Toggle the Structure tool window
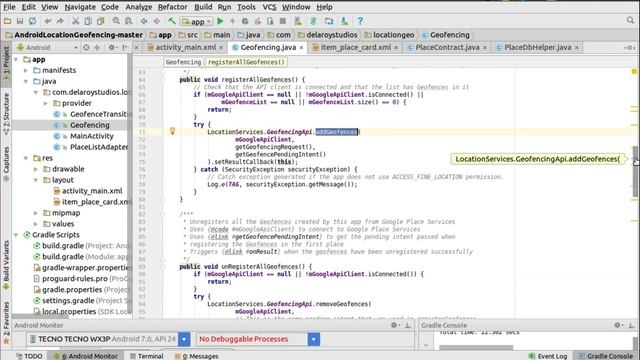This screenshot has height=360, width=640. click(6, 114)
